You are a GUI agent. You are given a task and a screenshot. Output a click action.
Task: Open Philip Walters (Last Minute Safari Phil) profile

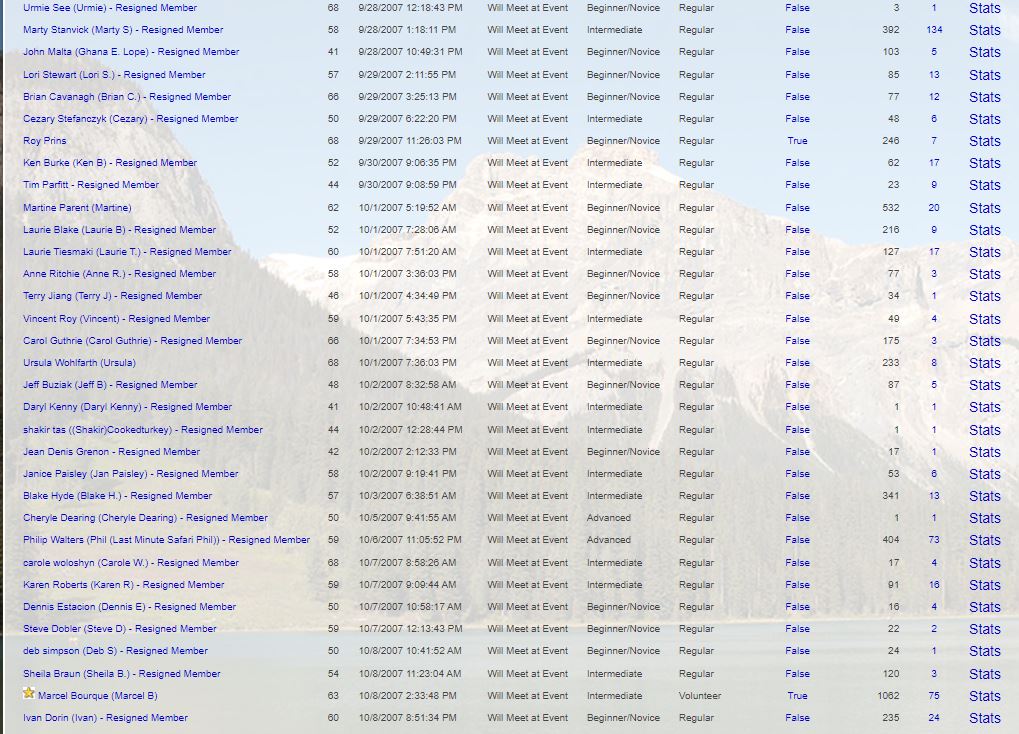pyautogui.click(x=166, y=540)
